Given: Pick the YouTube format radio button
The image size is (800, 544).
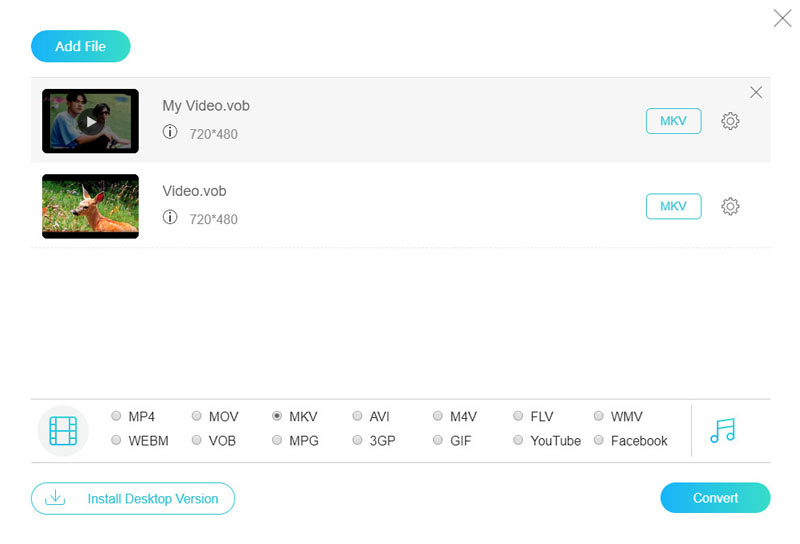Looking at the screenshot, I should pyautogui.click(x=518, y=440).
